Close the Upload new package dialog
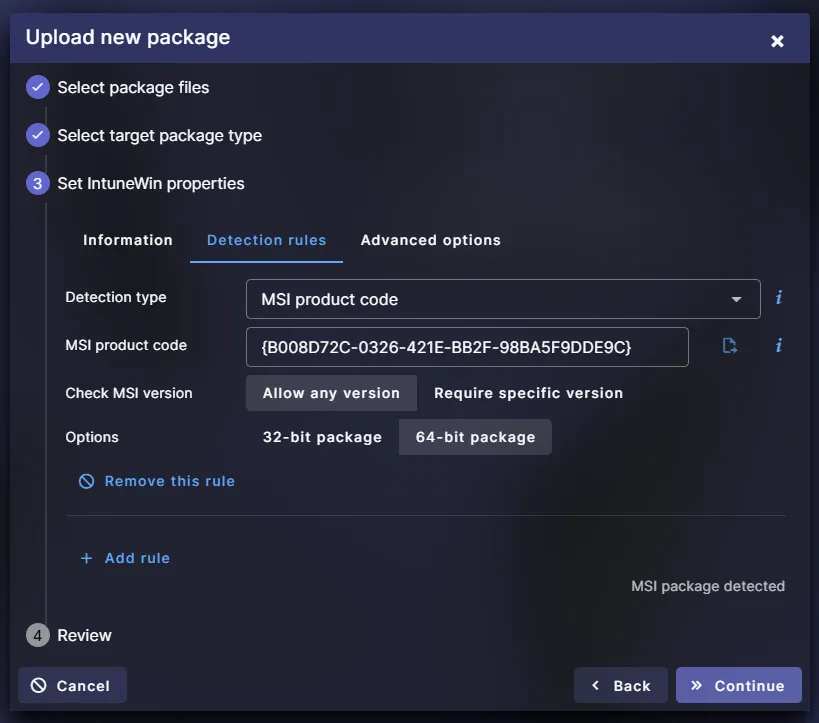 pos(777,41)
